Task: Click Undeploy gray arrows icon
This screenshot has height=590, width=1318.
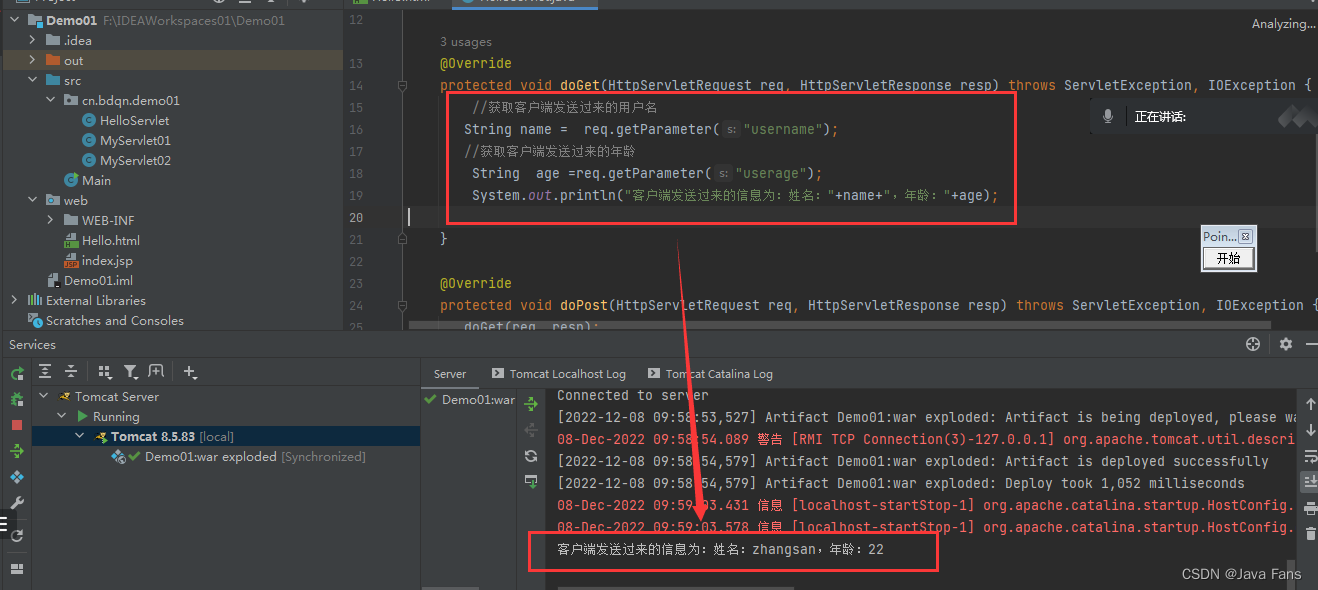Action: (x=532, y=430)
